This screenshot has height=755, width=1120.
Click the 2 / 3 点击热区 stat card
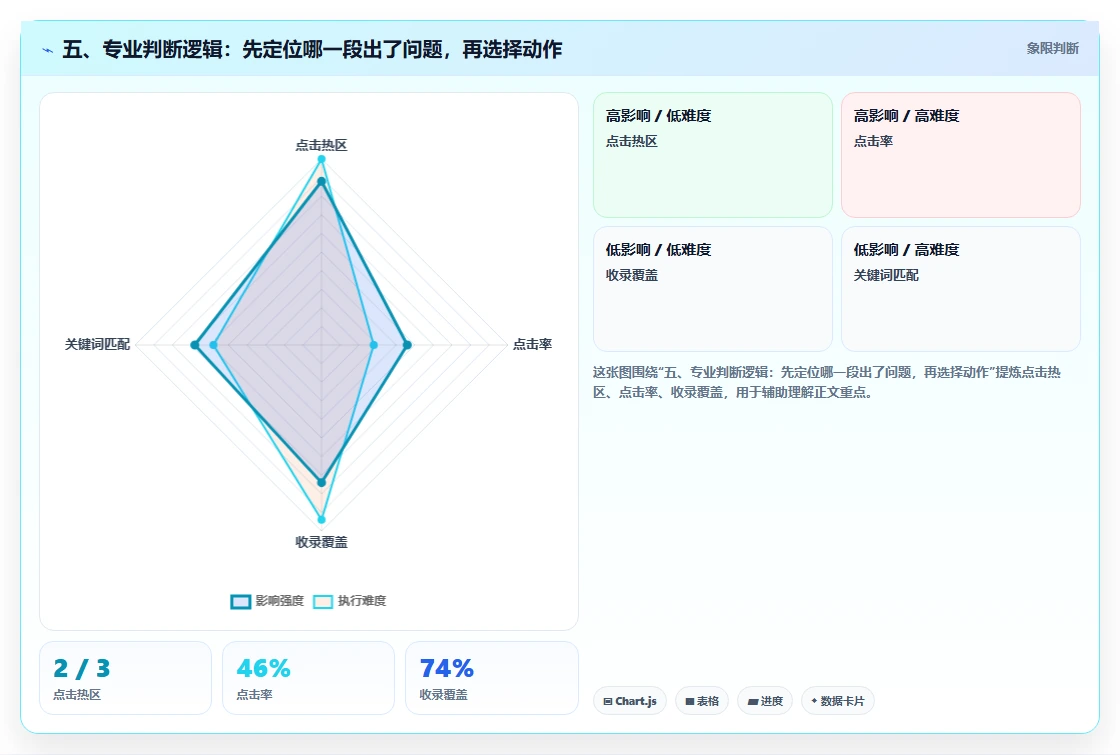(x=125, y=678)
